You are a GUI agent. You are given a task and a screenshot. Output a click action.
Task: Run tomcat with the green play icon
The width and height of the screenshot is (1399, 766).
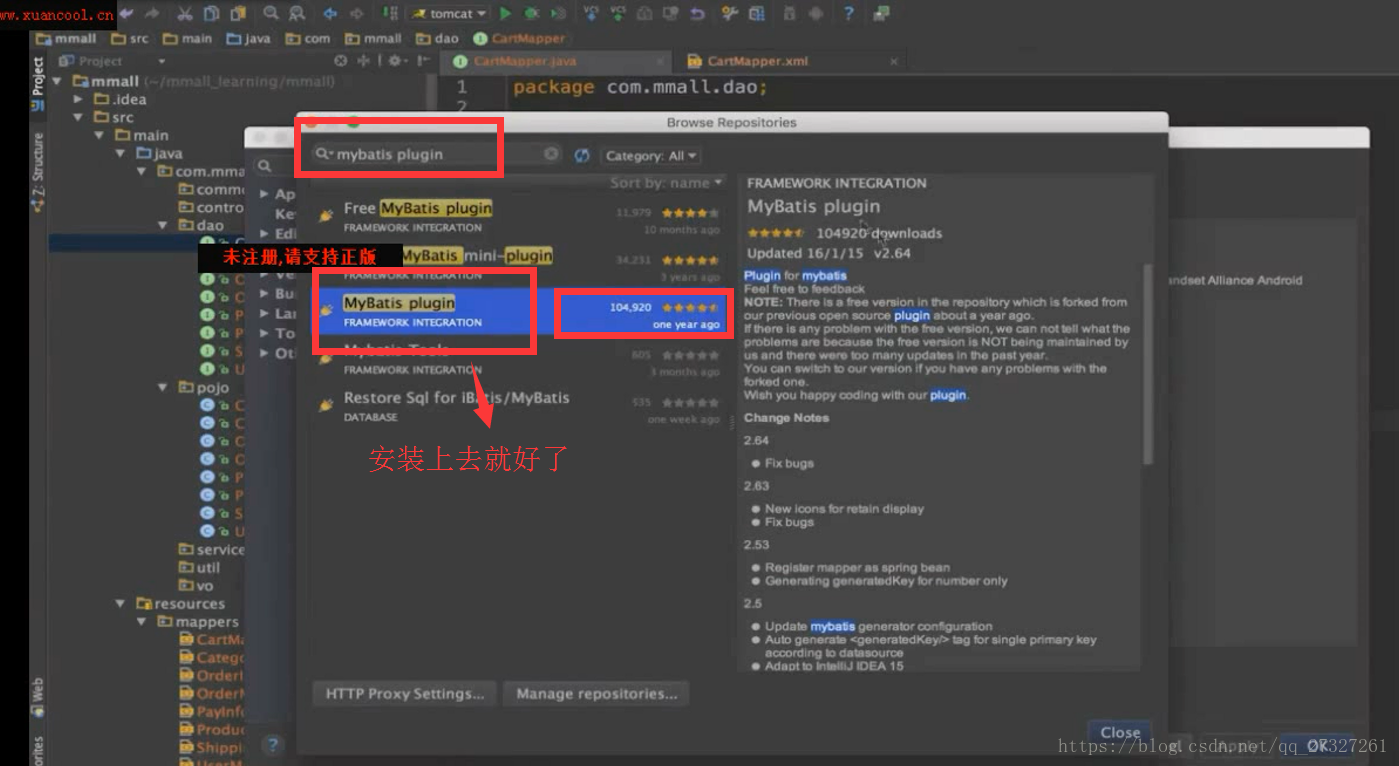point(505,14)
